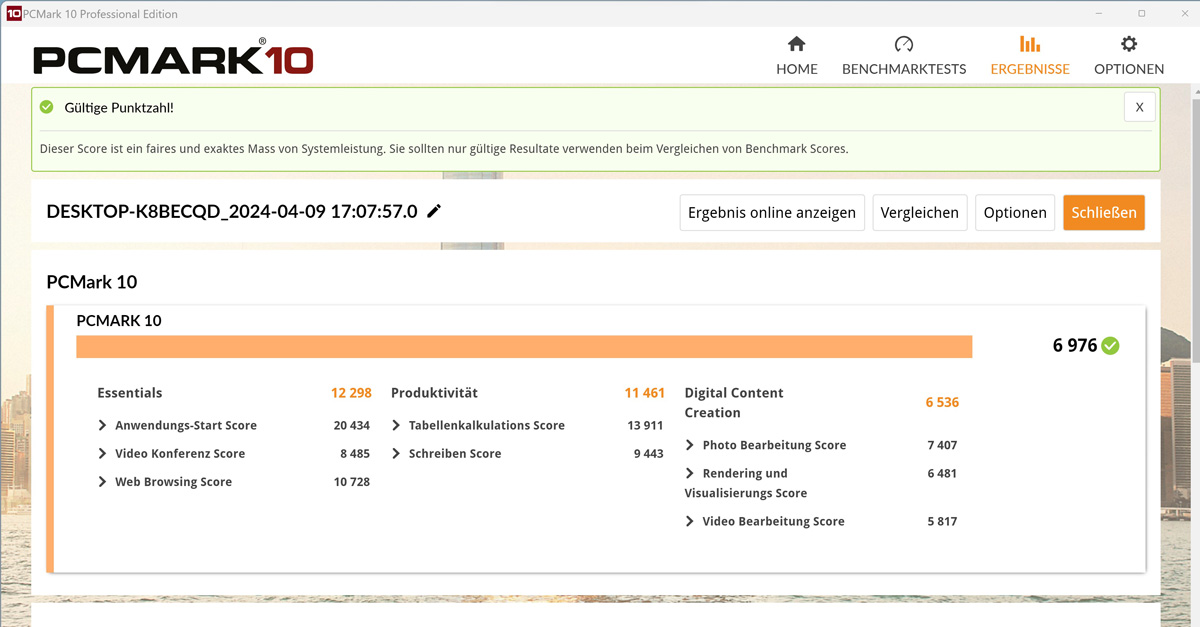The image size is (1200, 627).
Task: Click overall score 6 976
Action: (1075, 346)
